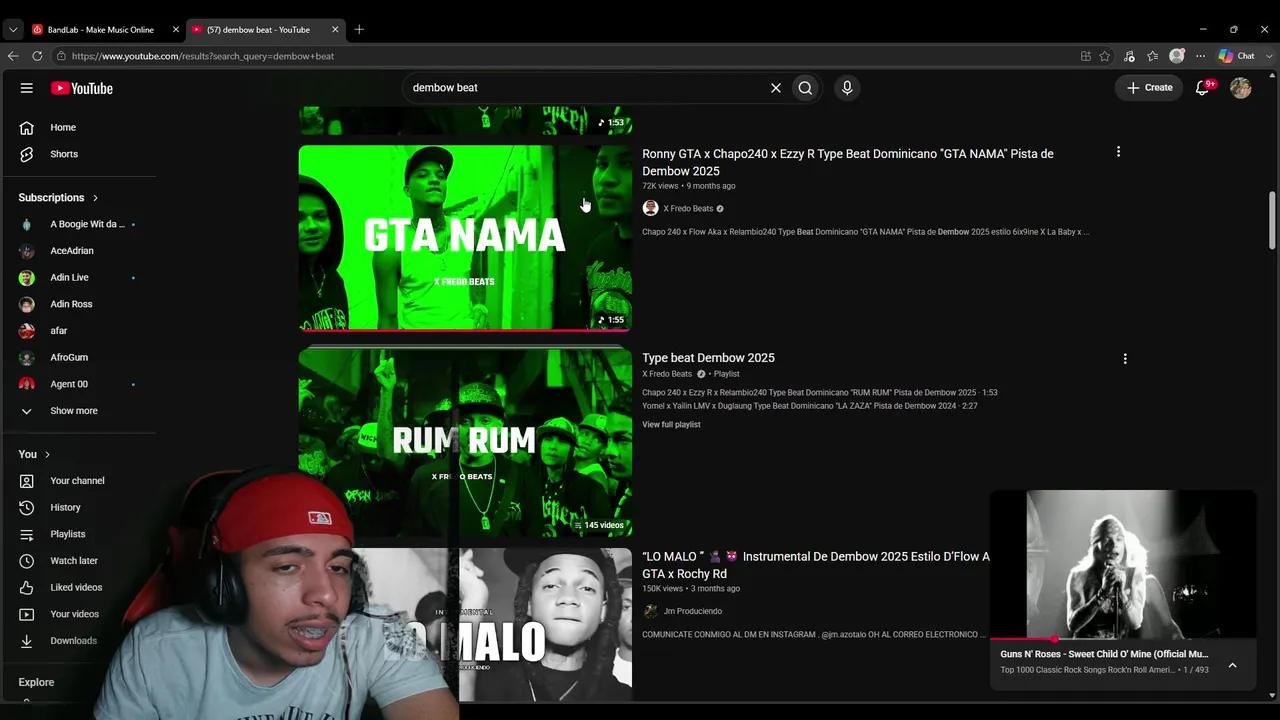Open browser settings and more ellipsis
The width and height of the screenshot is (1280, 720).
tap(1200, 56)
